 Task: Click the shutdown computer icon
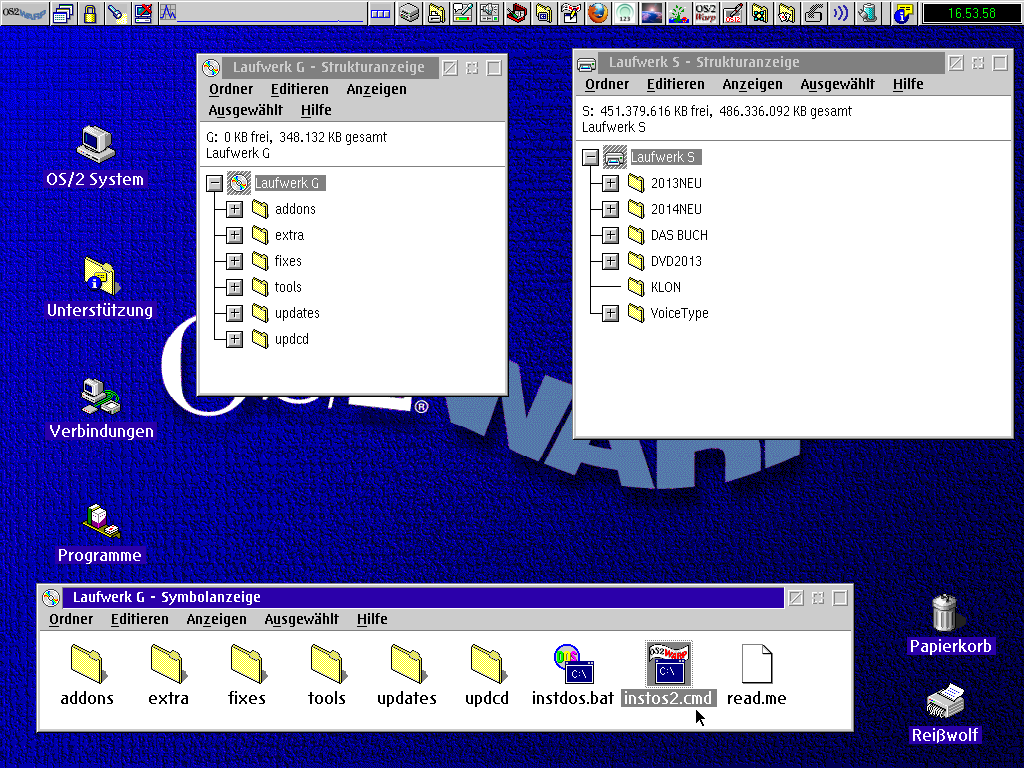tap(143, 13)
